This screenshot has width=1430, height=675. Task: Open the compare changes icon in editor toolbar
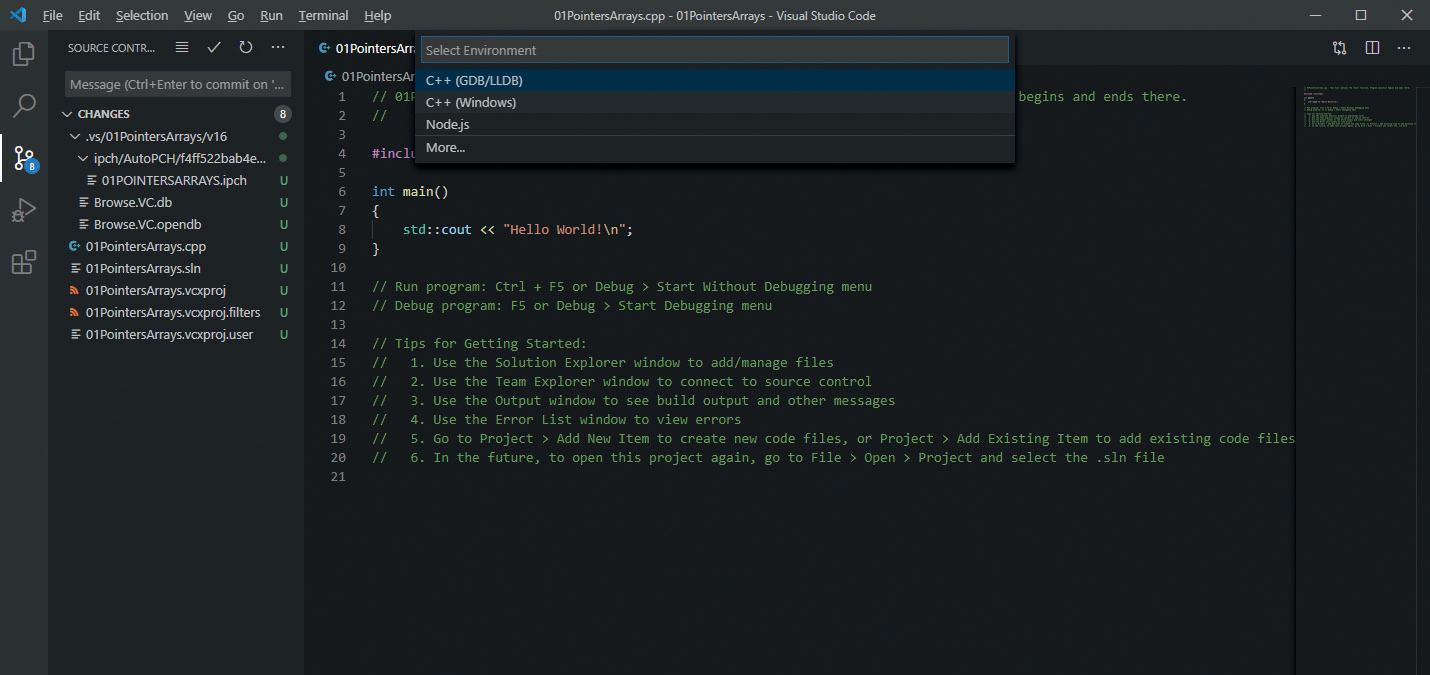[x=1339, y=48]
